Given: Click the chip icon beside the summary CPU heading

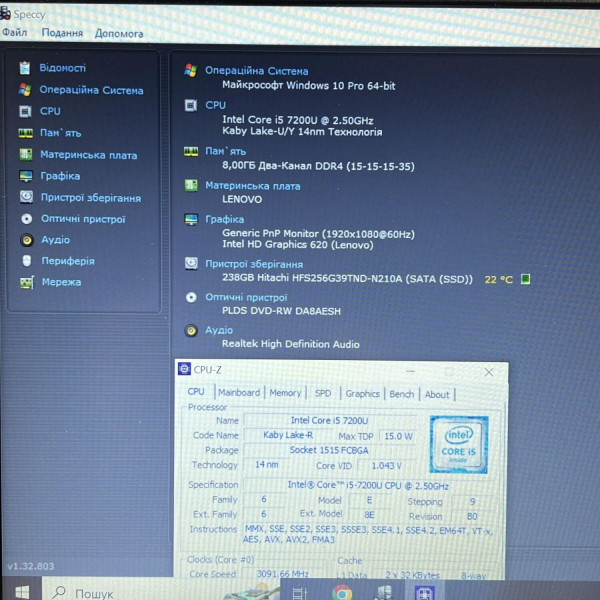Looking at the screenshot, I should pyautogui.click(x=191, y=105).
